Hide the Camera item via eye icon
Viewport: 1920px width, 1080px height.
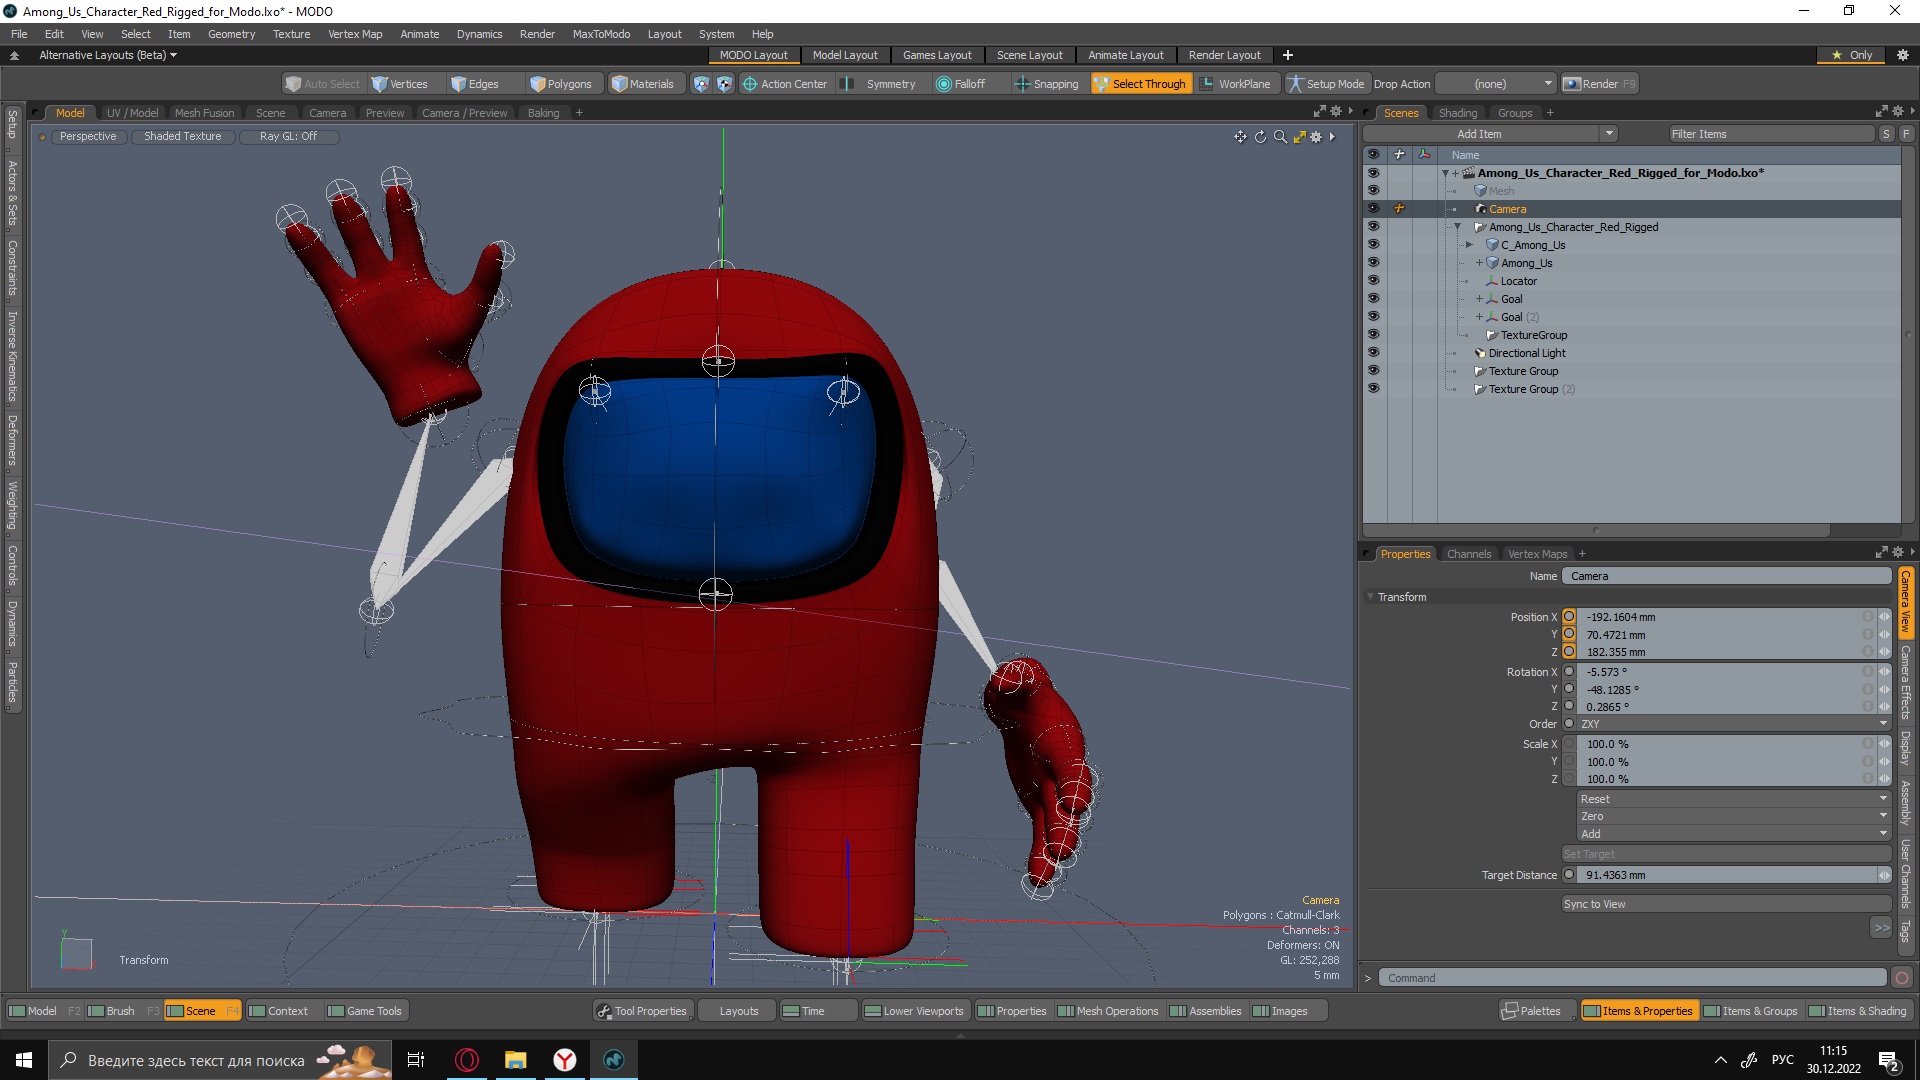[x=1373, y=209]
